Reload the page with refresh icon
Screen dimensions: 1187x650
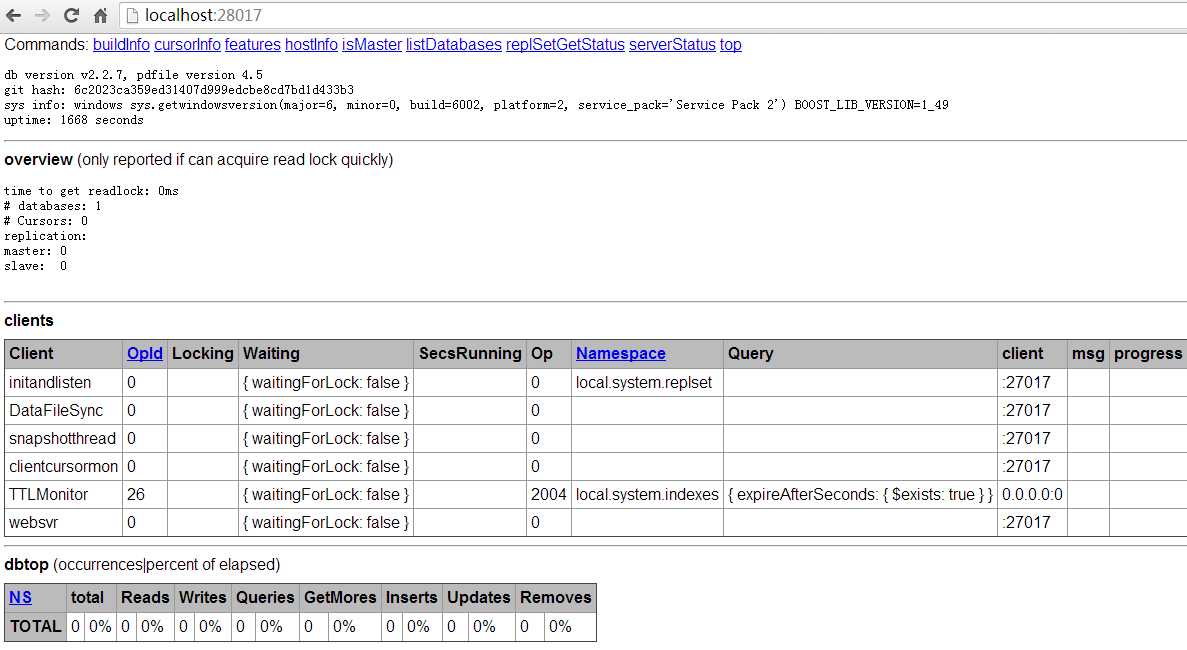coord(71,15)
